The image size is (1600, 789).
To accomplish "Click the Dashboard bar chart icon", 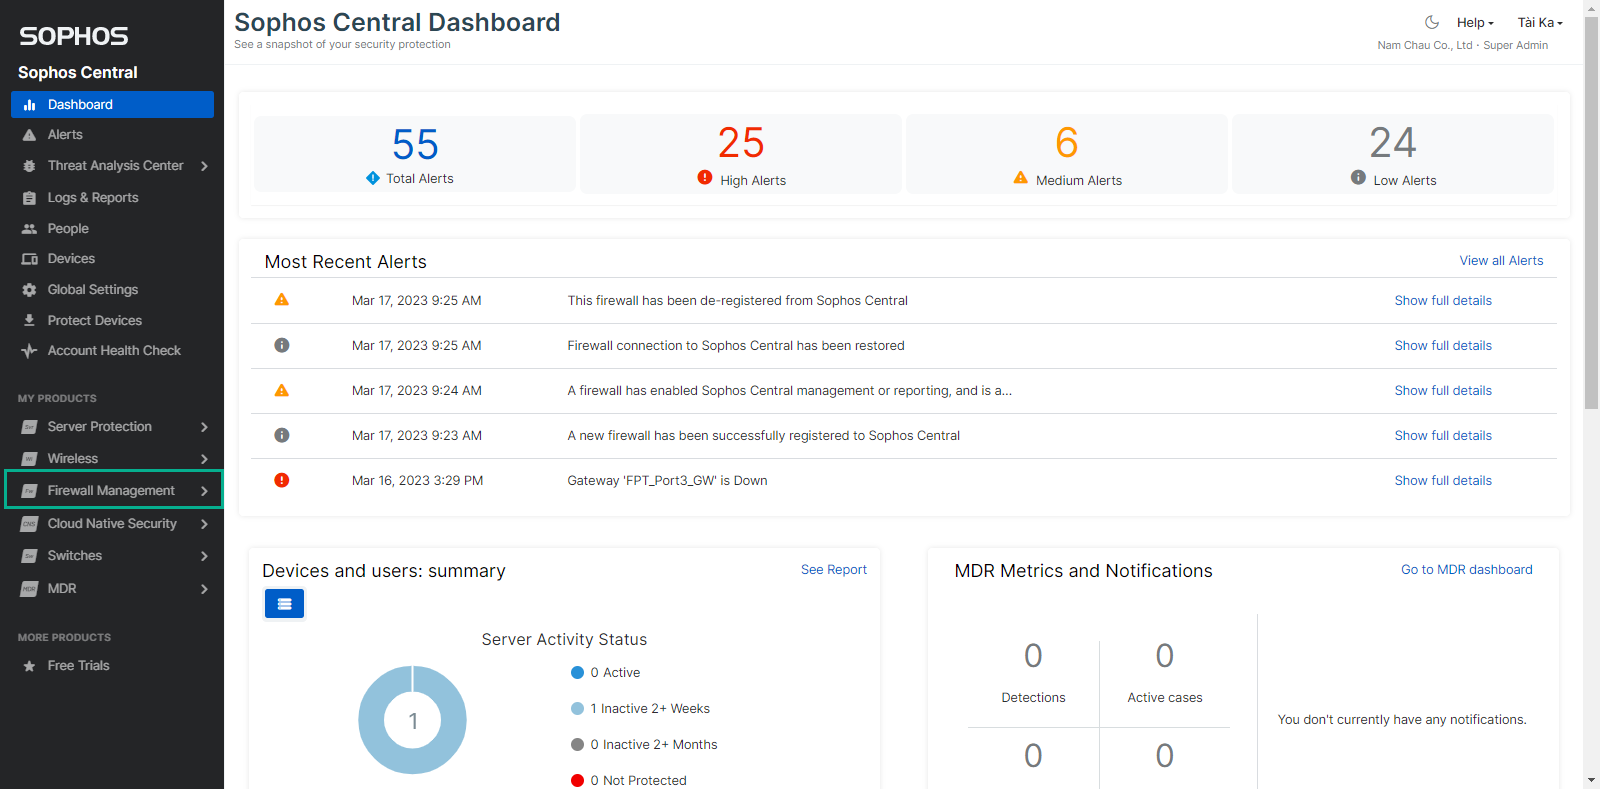I will coord(30,105).
